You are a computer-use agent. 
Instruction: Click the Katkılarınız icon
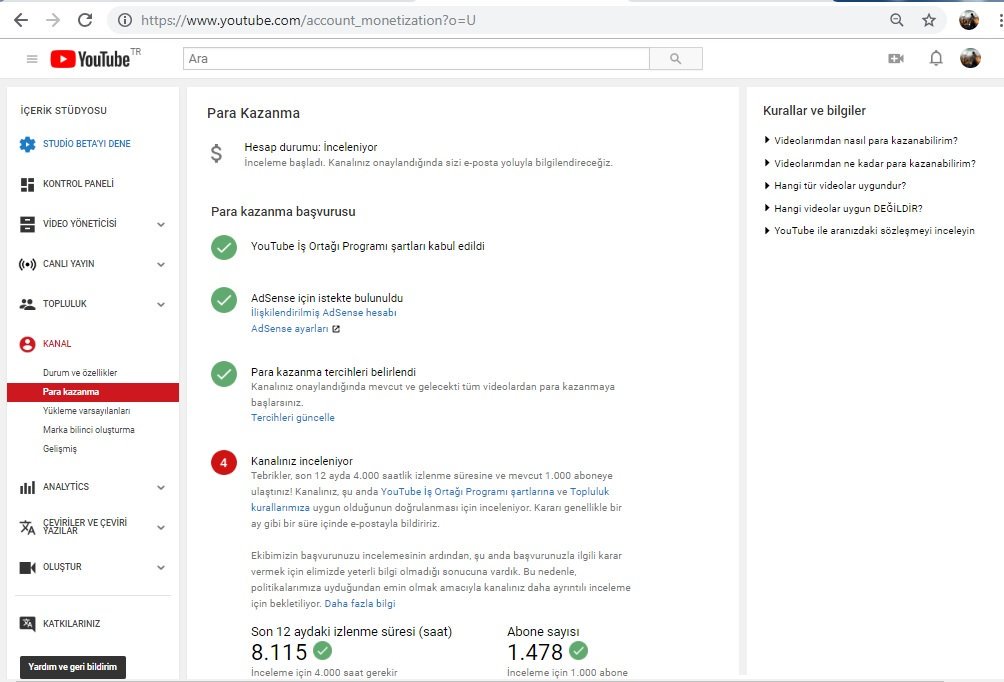28,624
